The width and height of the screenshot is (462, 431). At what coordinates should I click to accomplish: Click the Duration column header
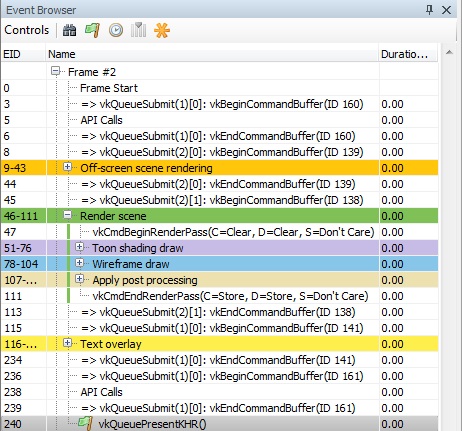[x=408, y=54]
